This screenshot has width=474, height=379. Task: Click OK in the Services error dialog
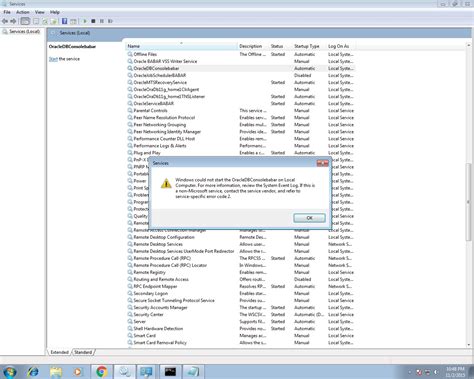coord(309,218)
